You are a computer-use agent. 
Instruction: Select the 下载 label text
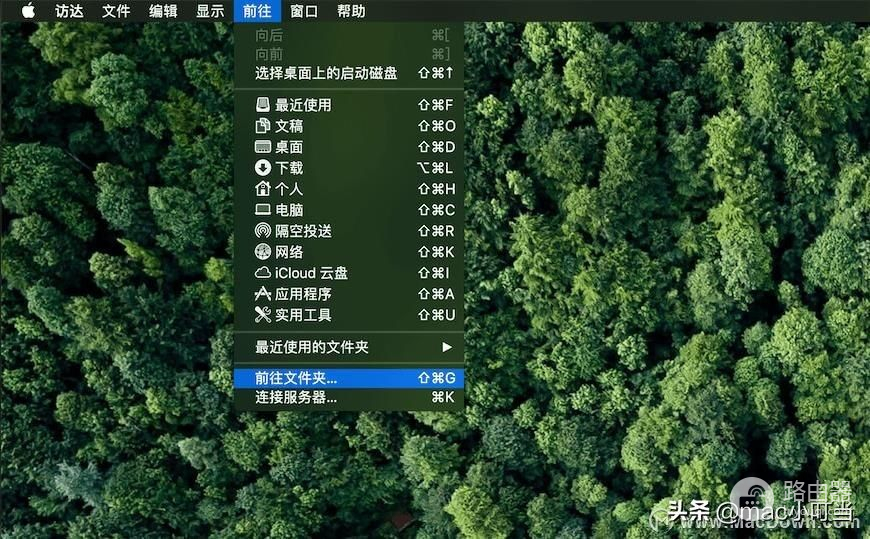click(289, 168)
